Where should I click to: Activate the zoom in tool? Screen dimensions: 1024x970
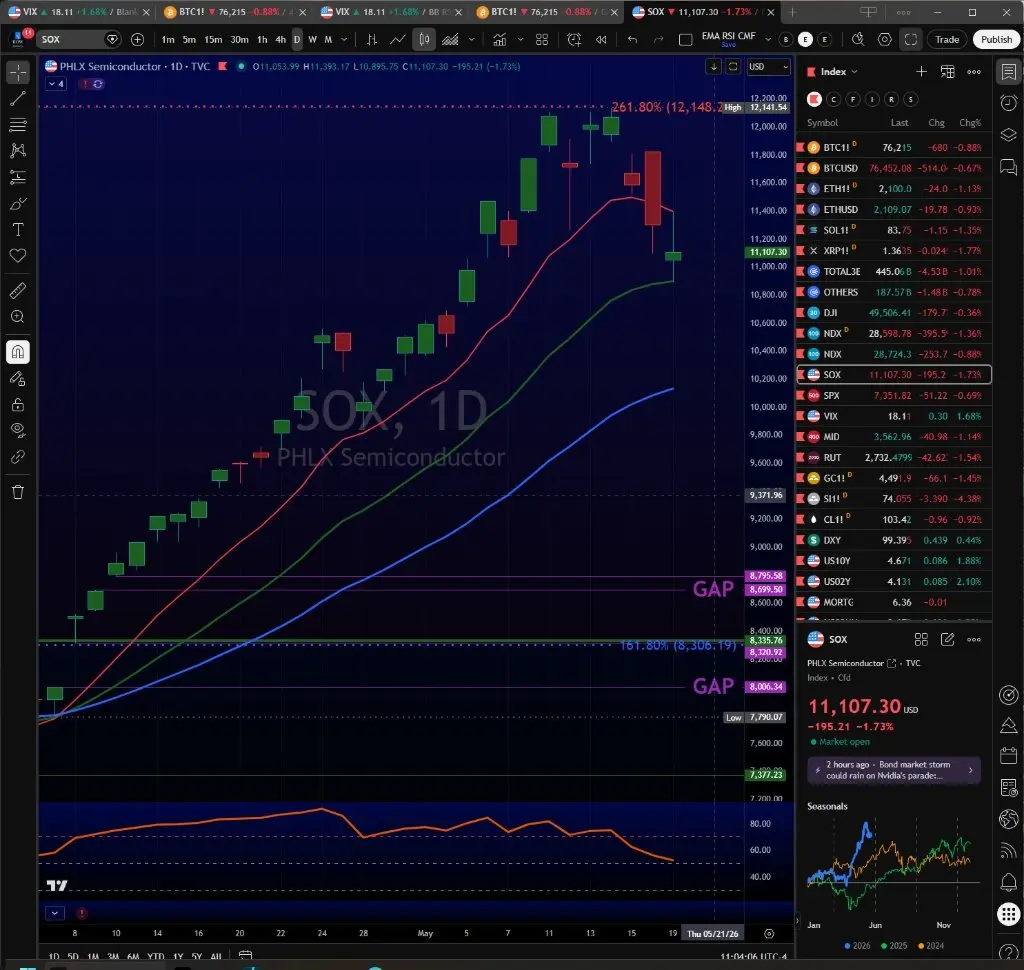click(18, 317)
